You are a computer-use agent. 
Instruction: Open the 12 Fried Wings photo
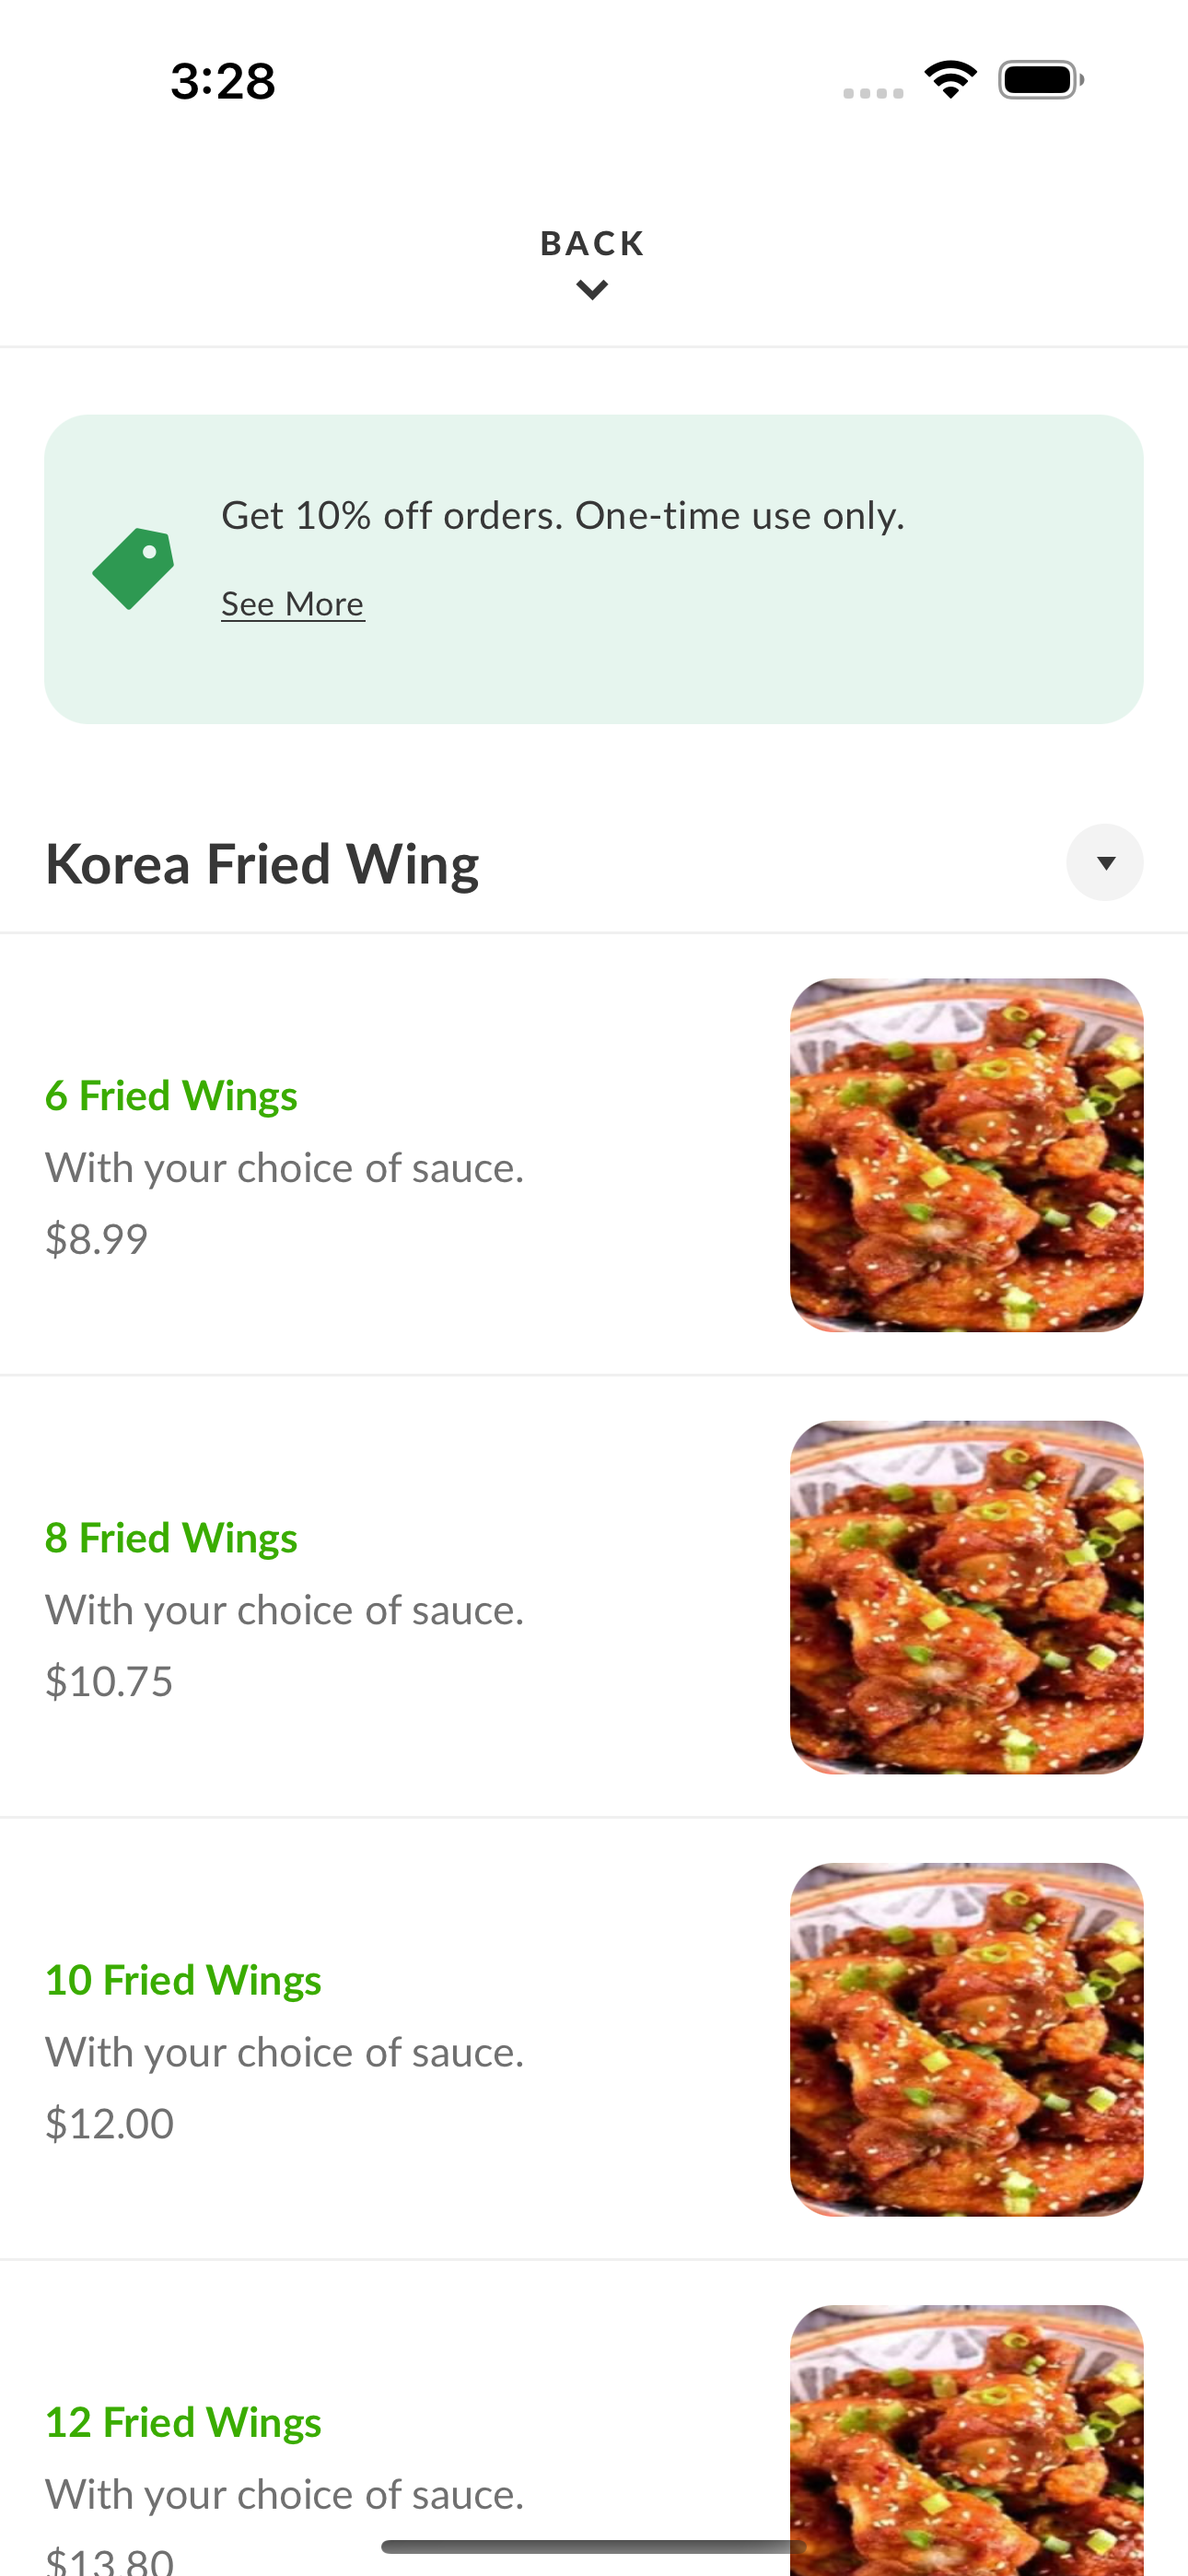point(966,2440)
